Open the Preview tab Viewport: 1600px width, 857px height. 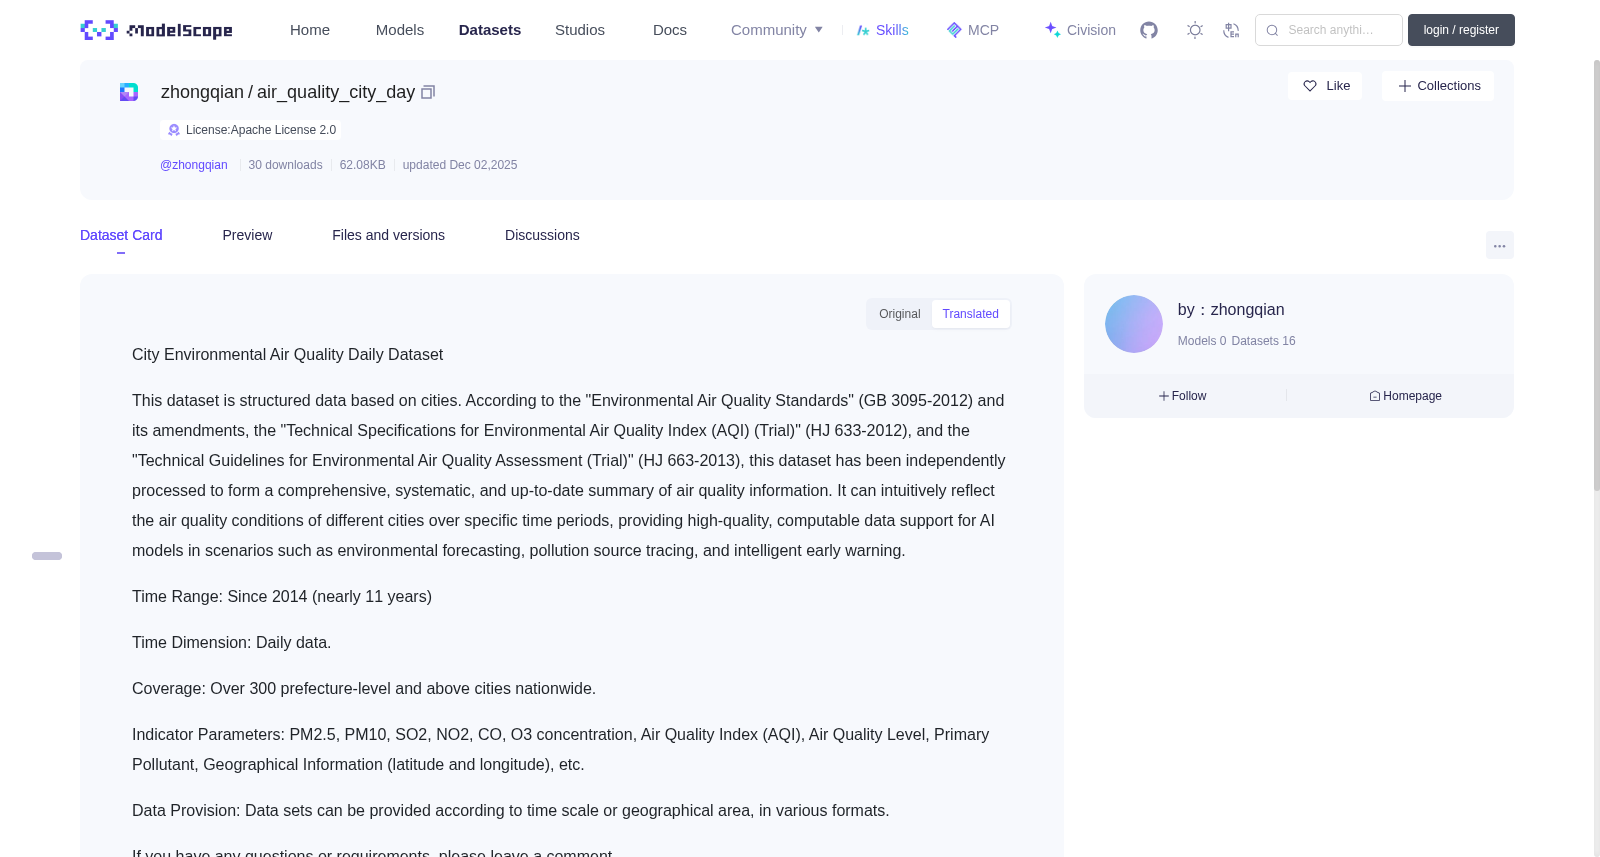[247, 235]
